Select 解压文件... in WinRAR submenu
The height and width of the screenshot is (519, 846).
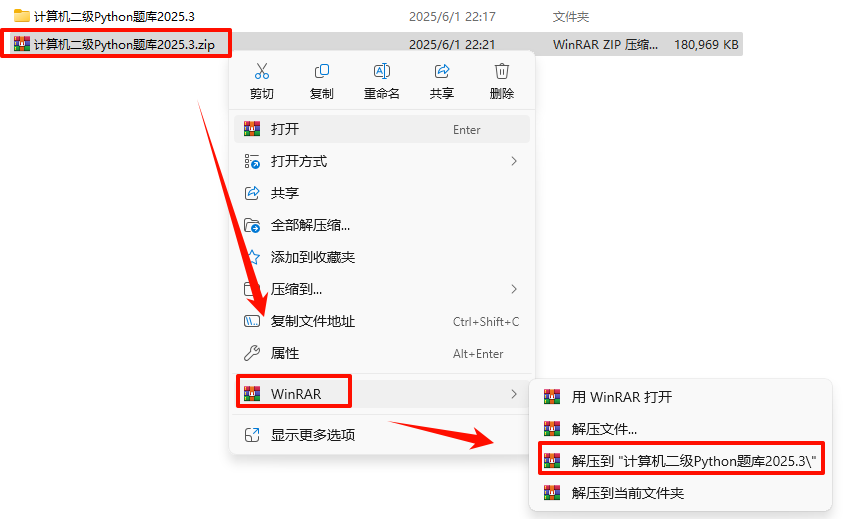click(x=681, y=429)
